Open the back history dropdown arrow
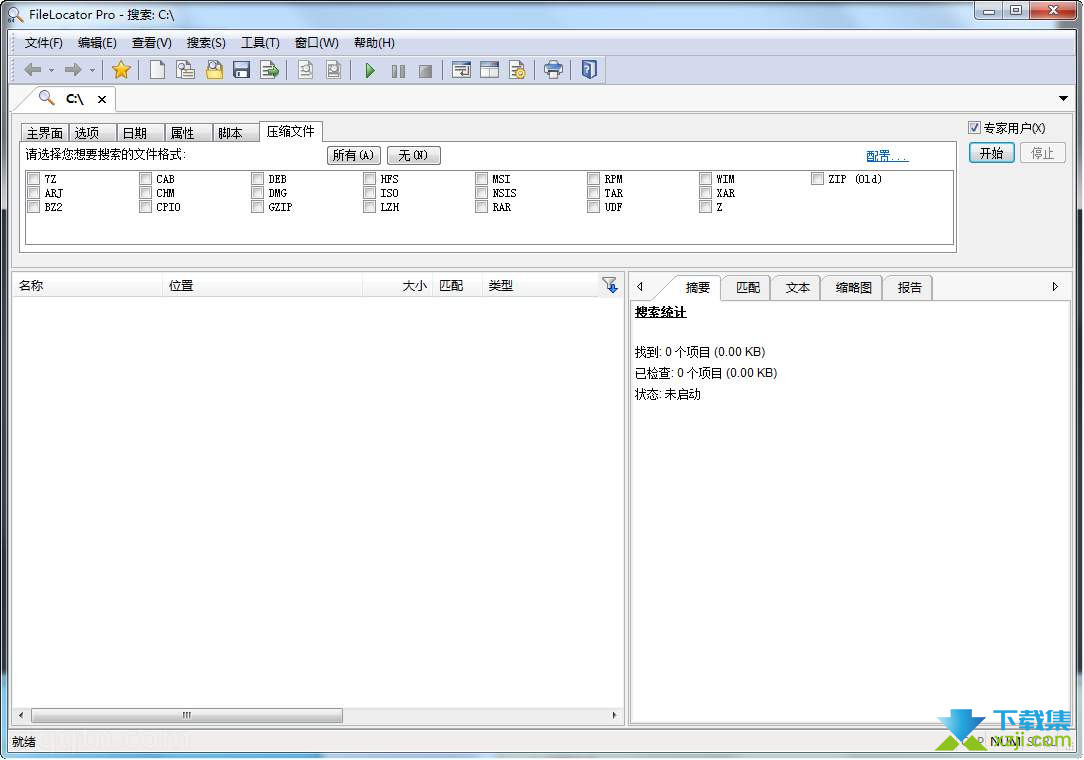 (51, 71)
